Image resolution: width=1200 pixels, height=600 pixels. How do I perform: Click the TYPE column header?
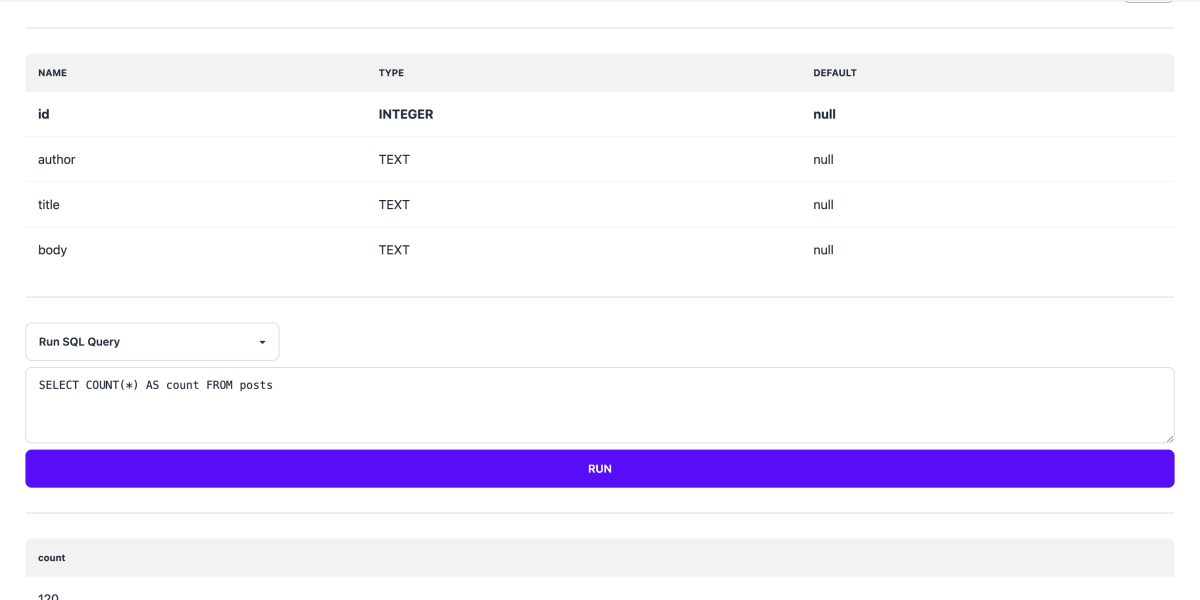coord(391,73)
